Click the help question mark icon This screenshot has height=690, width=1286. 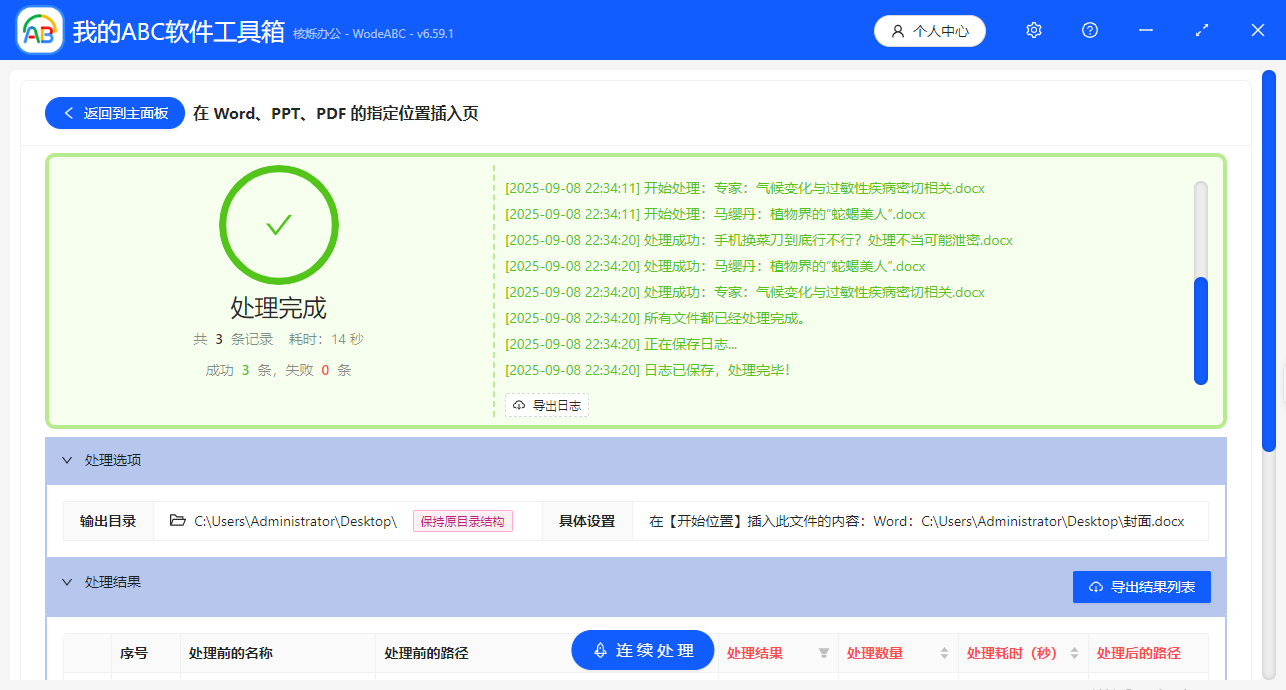1089,30
